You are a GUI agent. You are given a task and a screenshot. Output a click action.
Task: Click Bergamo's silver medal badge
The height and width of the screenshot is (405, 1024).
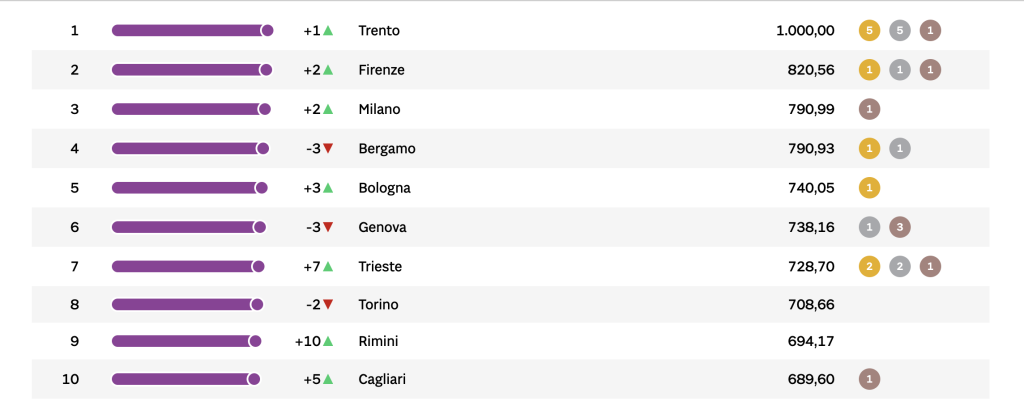[899, 148]
